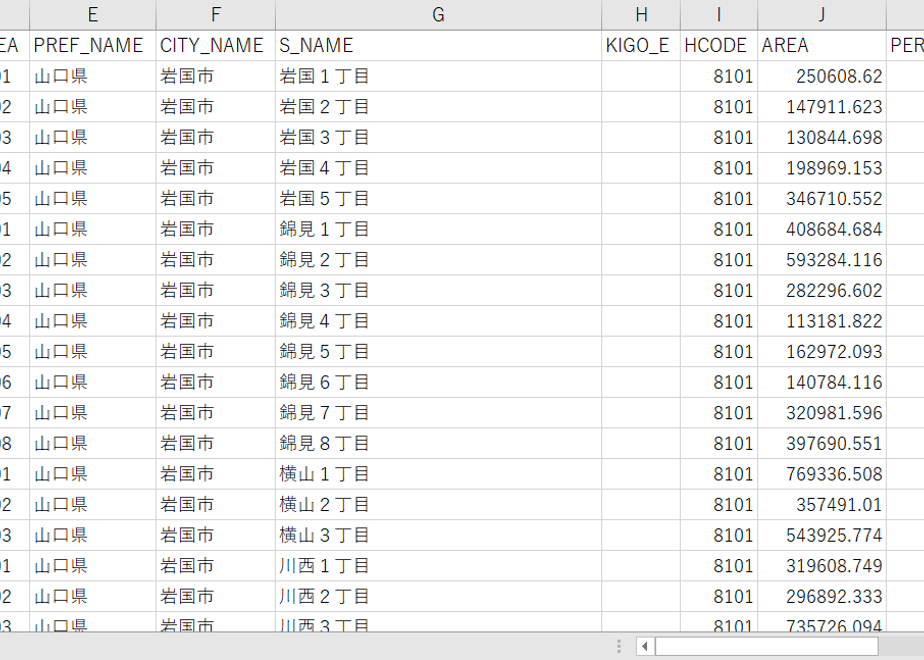Select cell 岩国３丁目
The width and height of the screenshot is (924, 660).
(x=438, y=137)
